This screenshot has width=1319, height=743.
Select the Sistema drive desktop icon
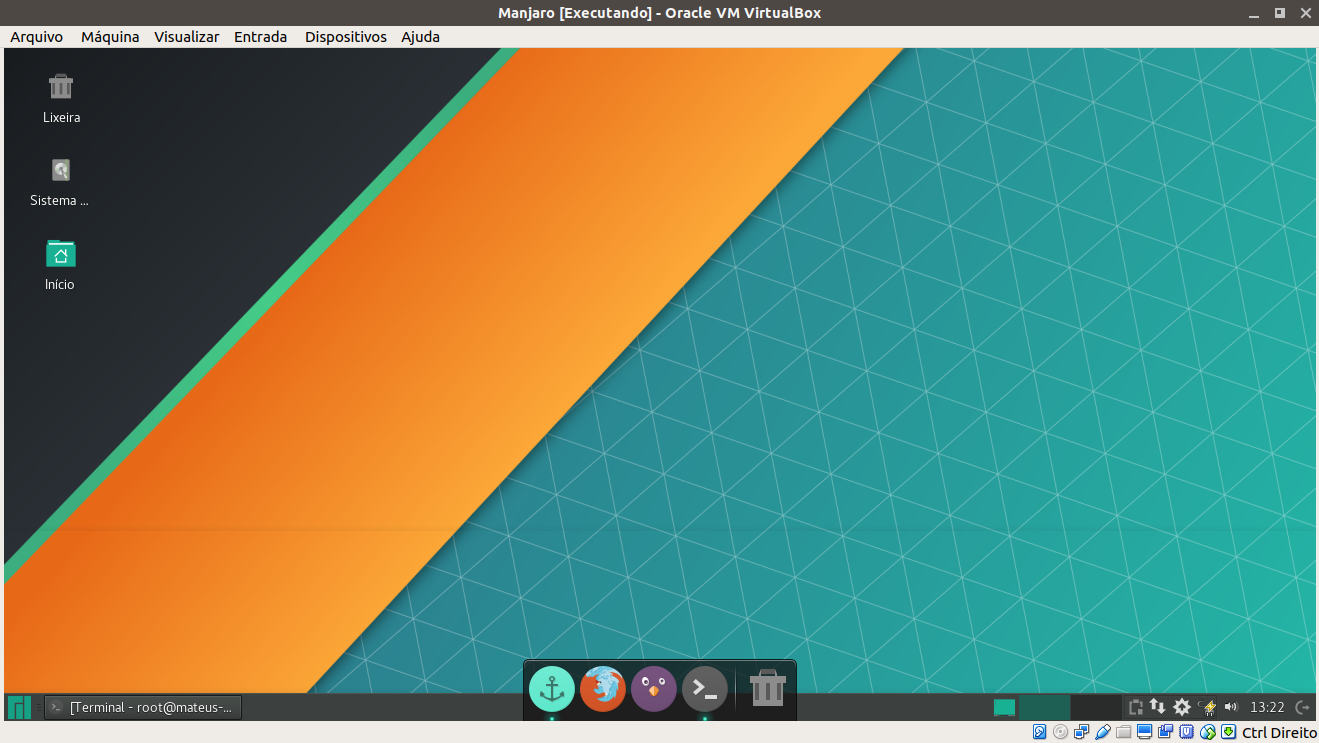click(x=61, y=170)
